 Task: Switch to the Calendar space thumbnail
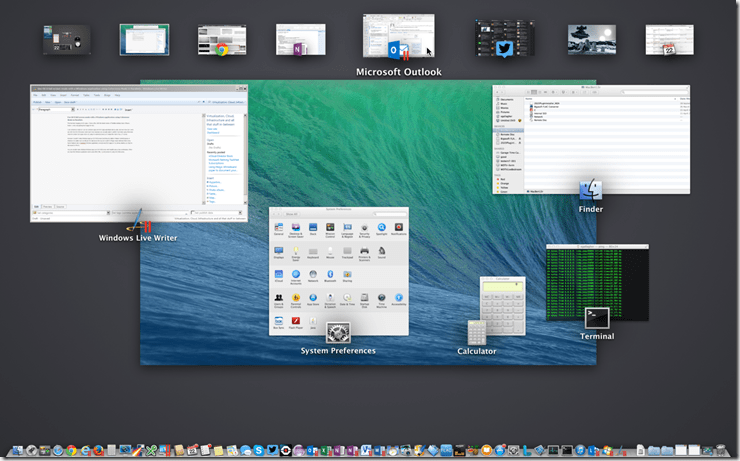[x=669, y=40]
